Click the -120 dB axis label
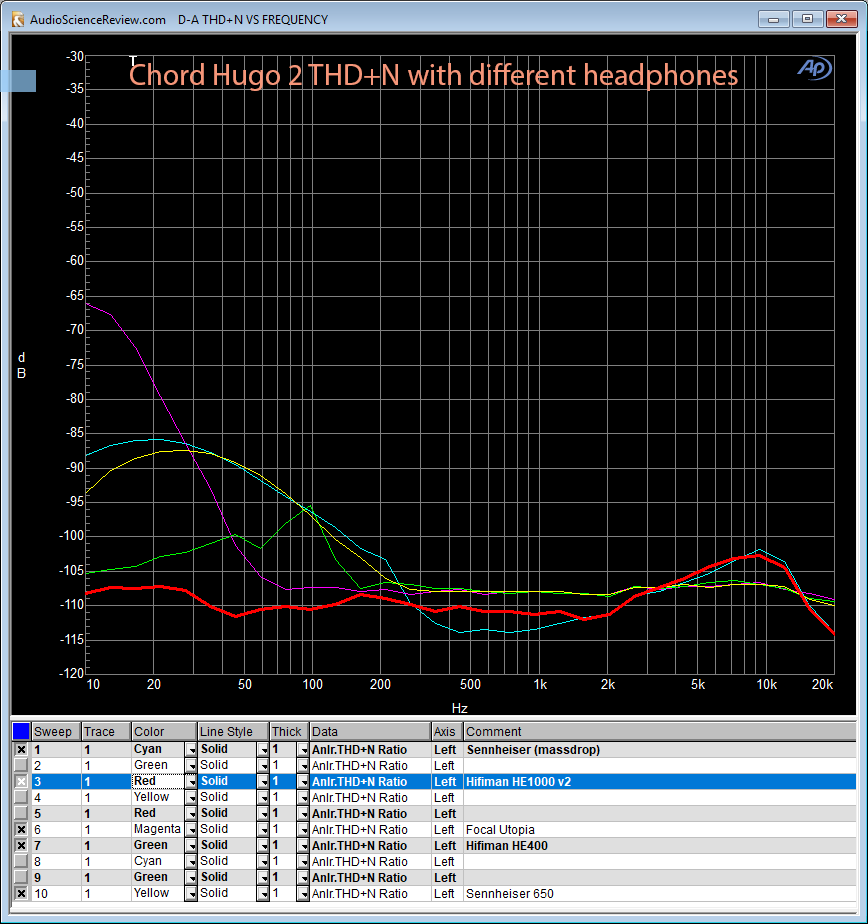The height and width of the screenshot is (924, 868). point(71,673)
